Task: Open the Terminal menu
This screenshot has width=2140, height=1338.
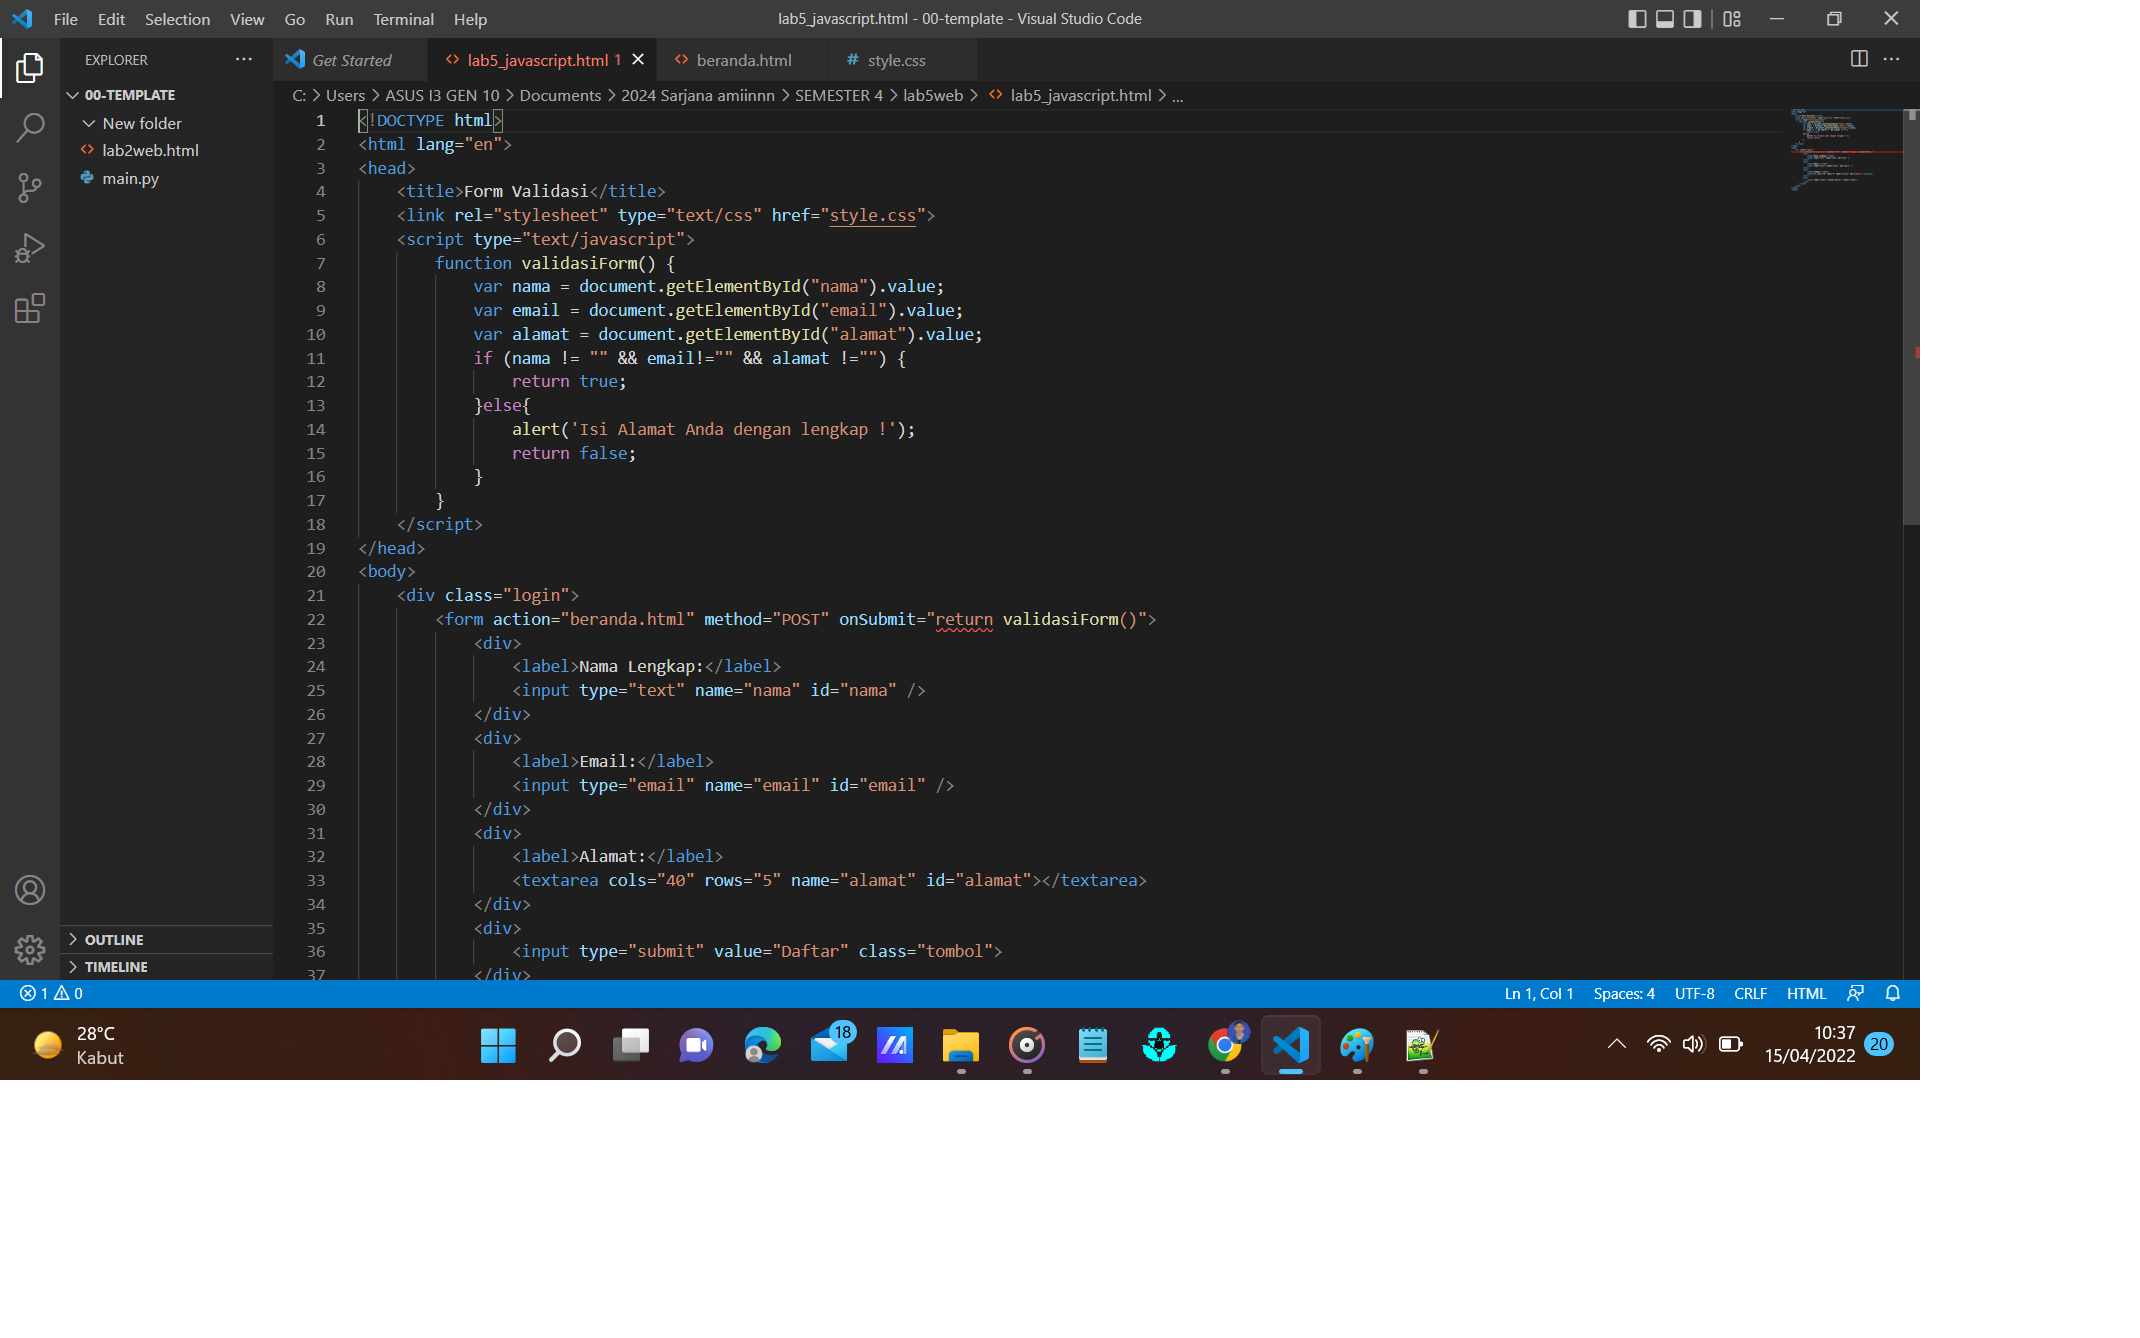Action: click(403, 19)
